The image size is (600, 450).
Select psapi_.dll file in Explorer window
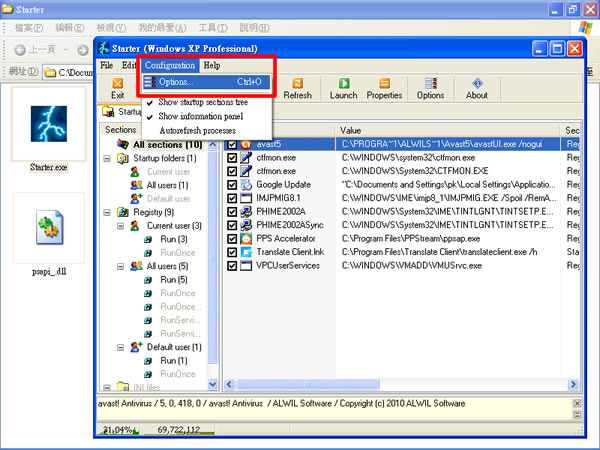(49, 233)
